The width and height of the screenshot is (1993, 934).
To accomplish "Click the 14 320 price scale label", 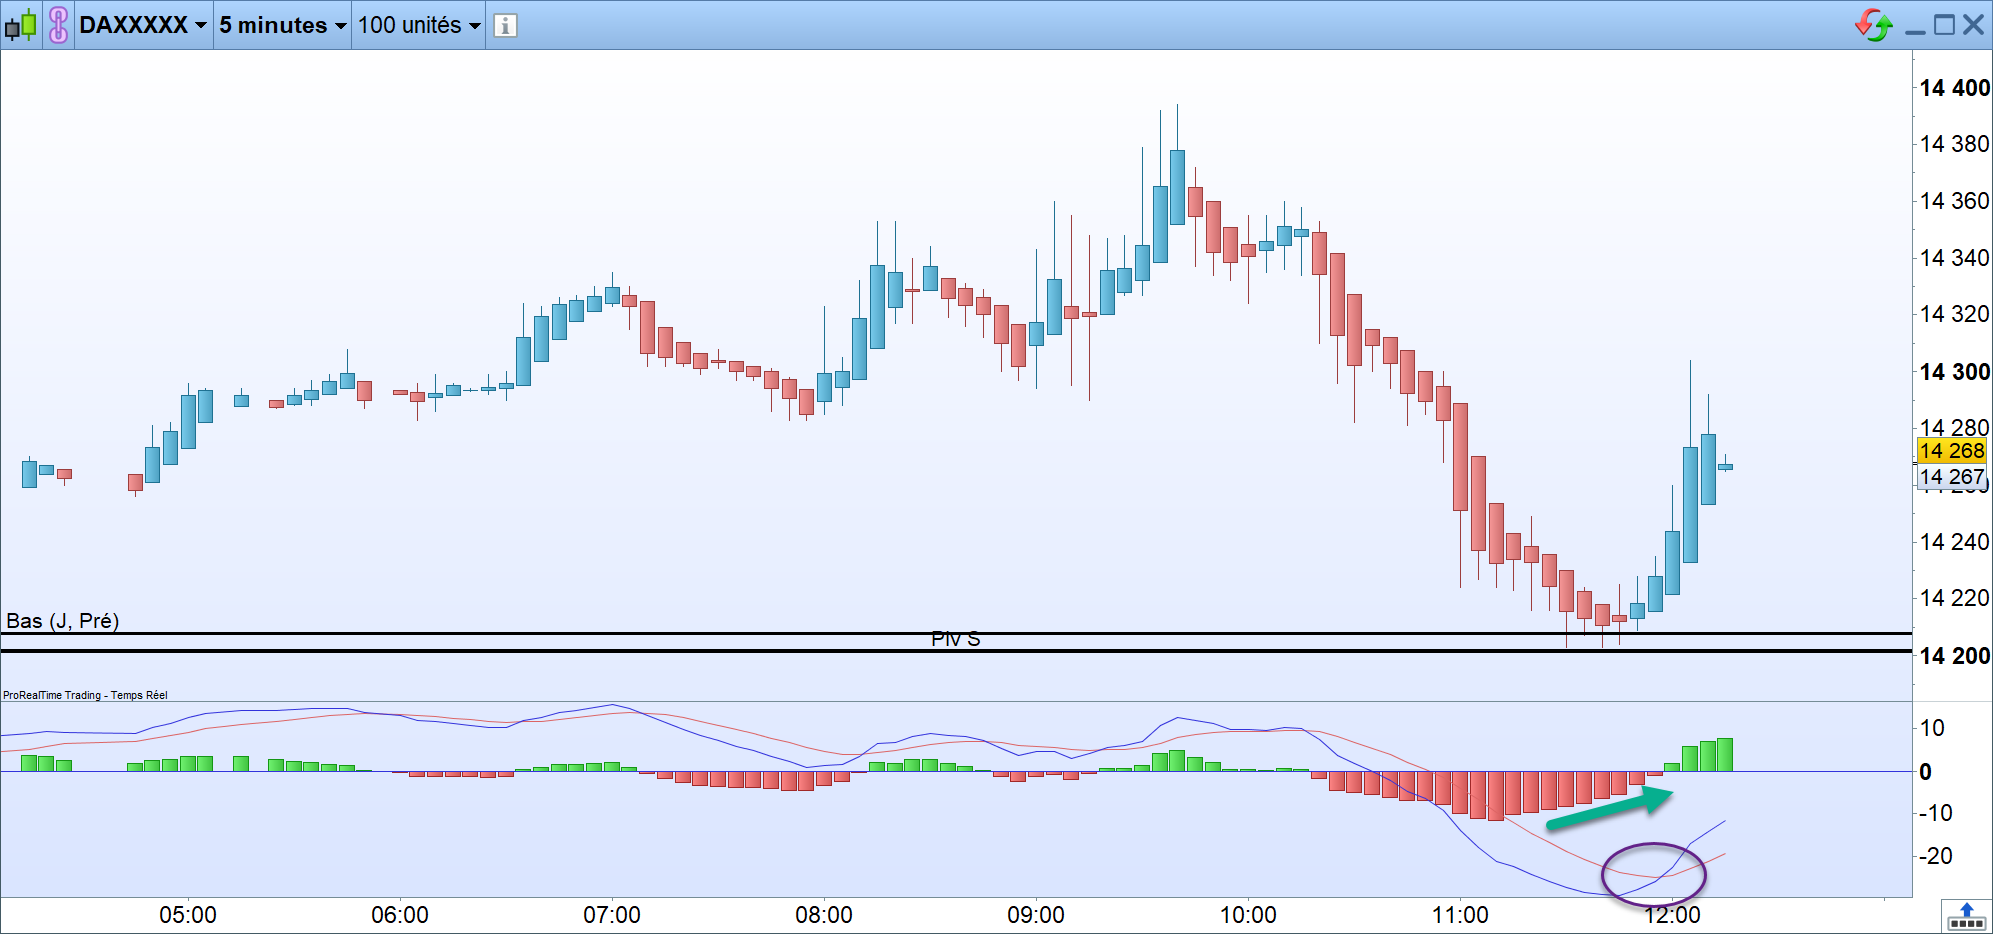I will 1954,314.
